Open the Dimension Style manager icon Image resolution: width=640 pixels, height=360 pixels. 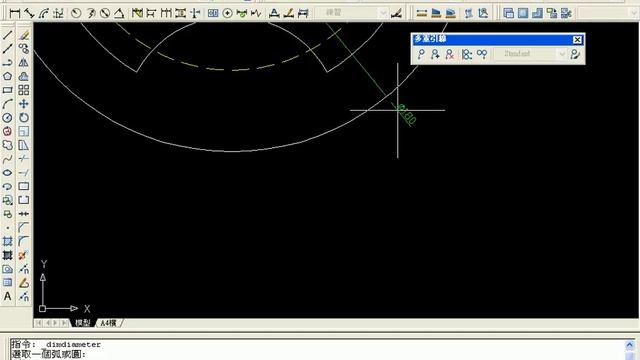(396, 13)
